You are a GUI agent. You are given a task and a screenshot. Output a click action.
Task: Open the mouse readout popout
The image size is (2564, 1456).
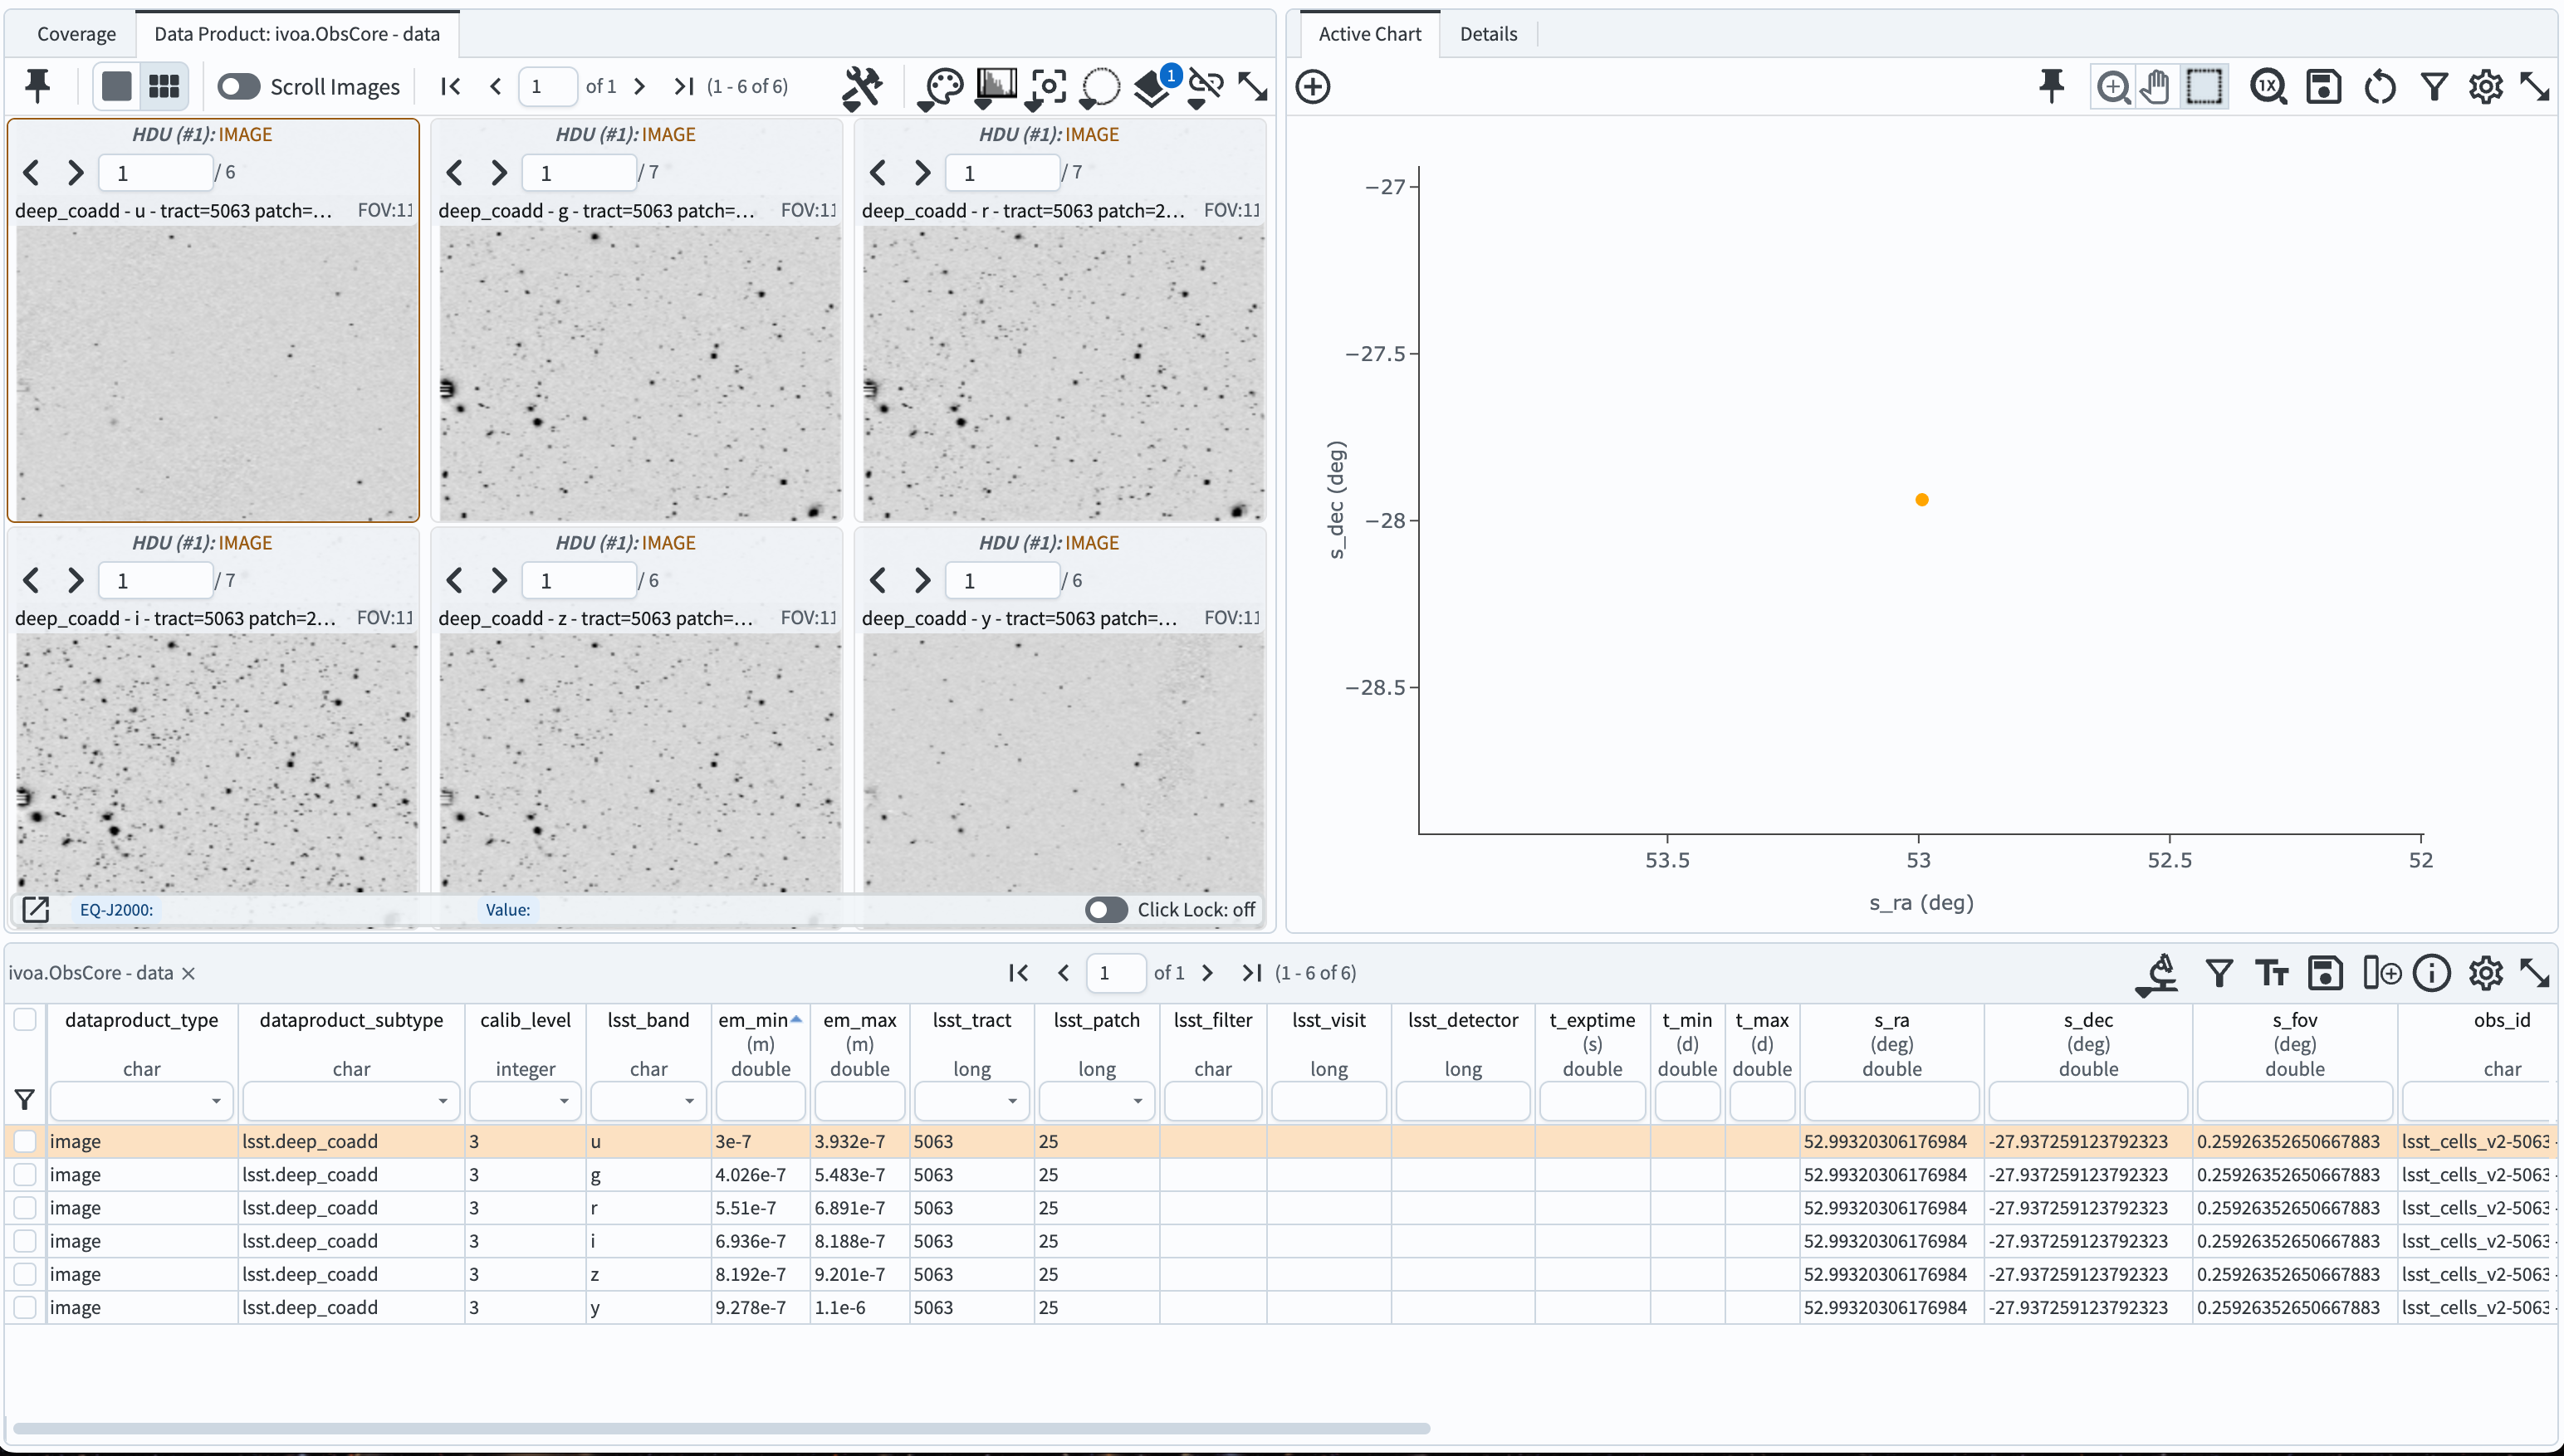[35, 909]
